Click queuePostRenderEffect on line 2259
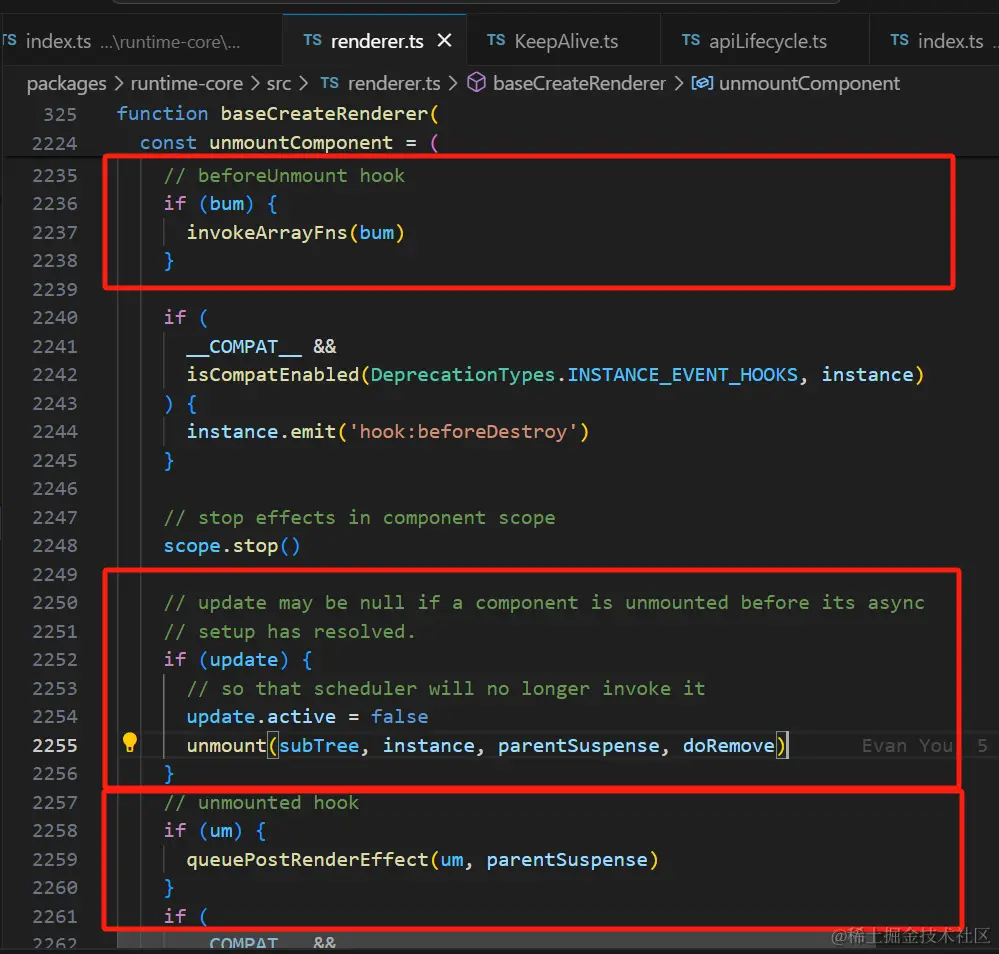Image resolution: width=999 pixels, height=954 pixels. [x=307, y=860]
